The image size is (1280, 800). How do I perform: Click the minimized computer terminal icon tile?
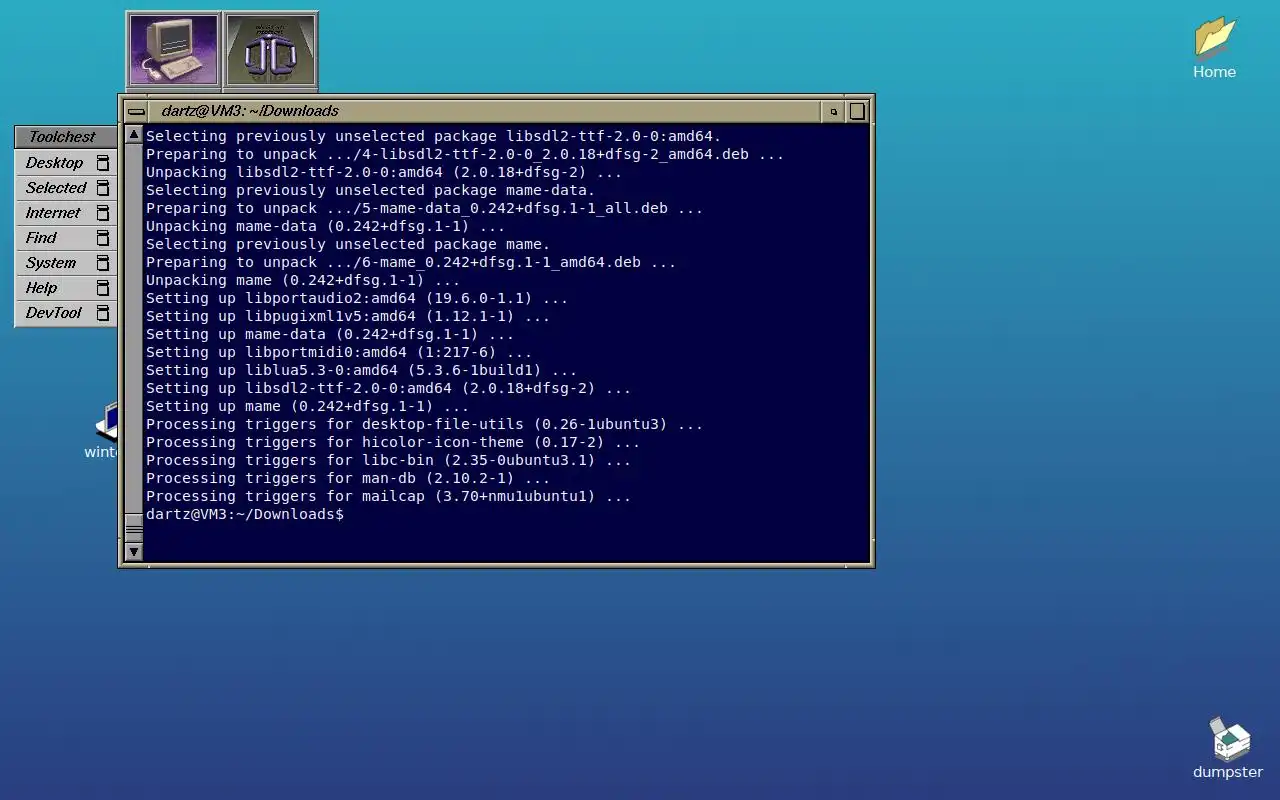(174, 49)
